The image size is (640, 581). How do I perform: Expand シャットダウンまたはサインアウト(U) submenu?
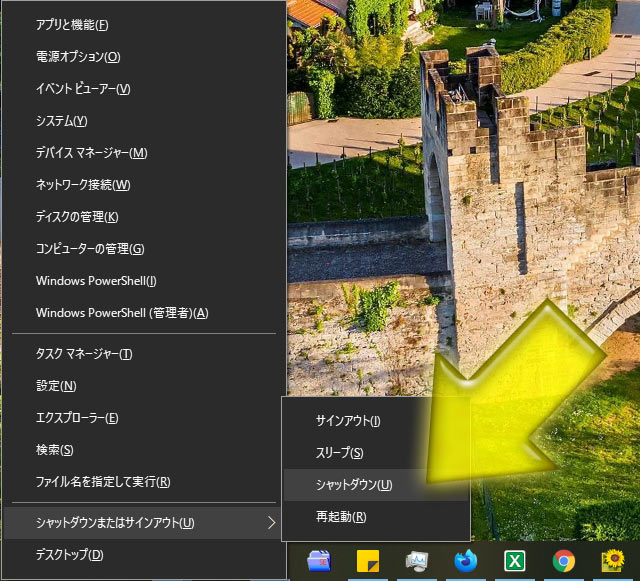click(144, 523)
